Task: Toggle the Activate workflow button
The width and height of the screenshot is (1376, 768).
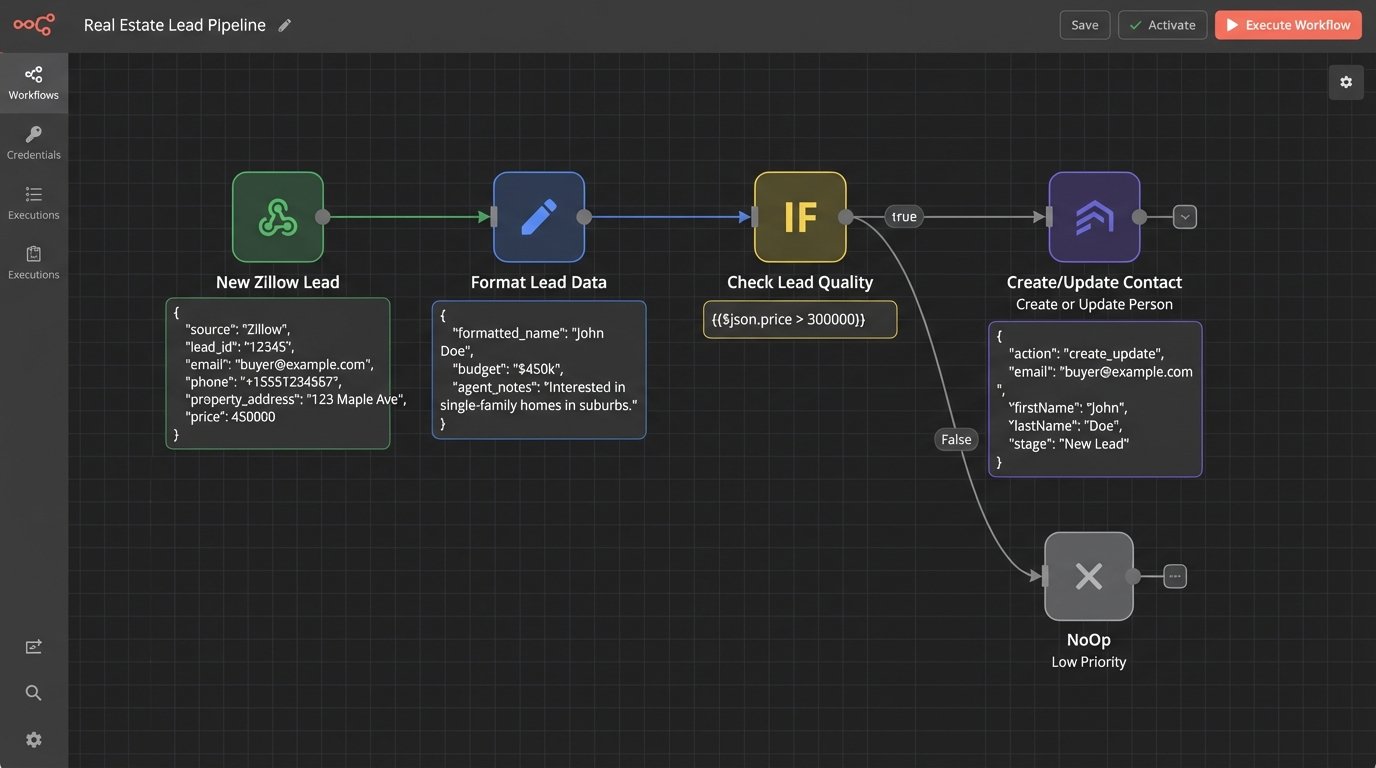Action: (1162, 25)
